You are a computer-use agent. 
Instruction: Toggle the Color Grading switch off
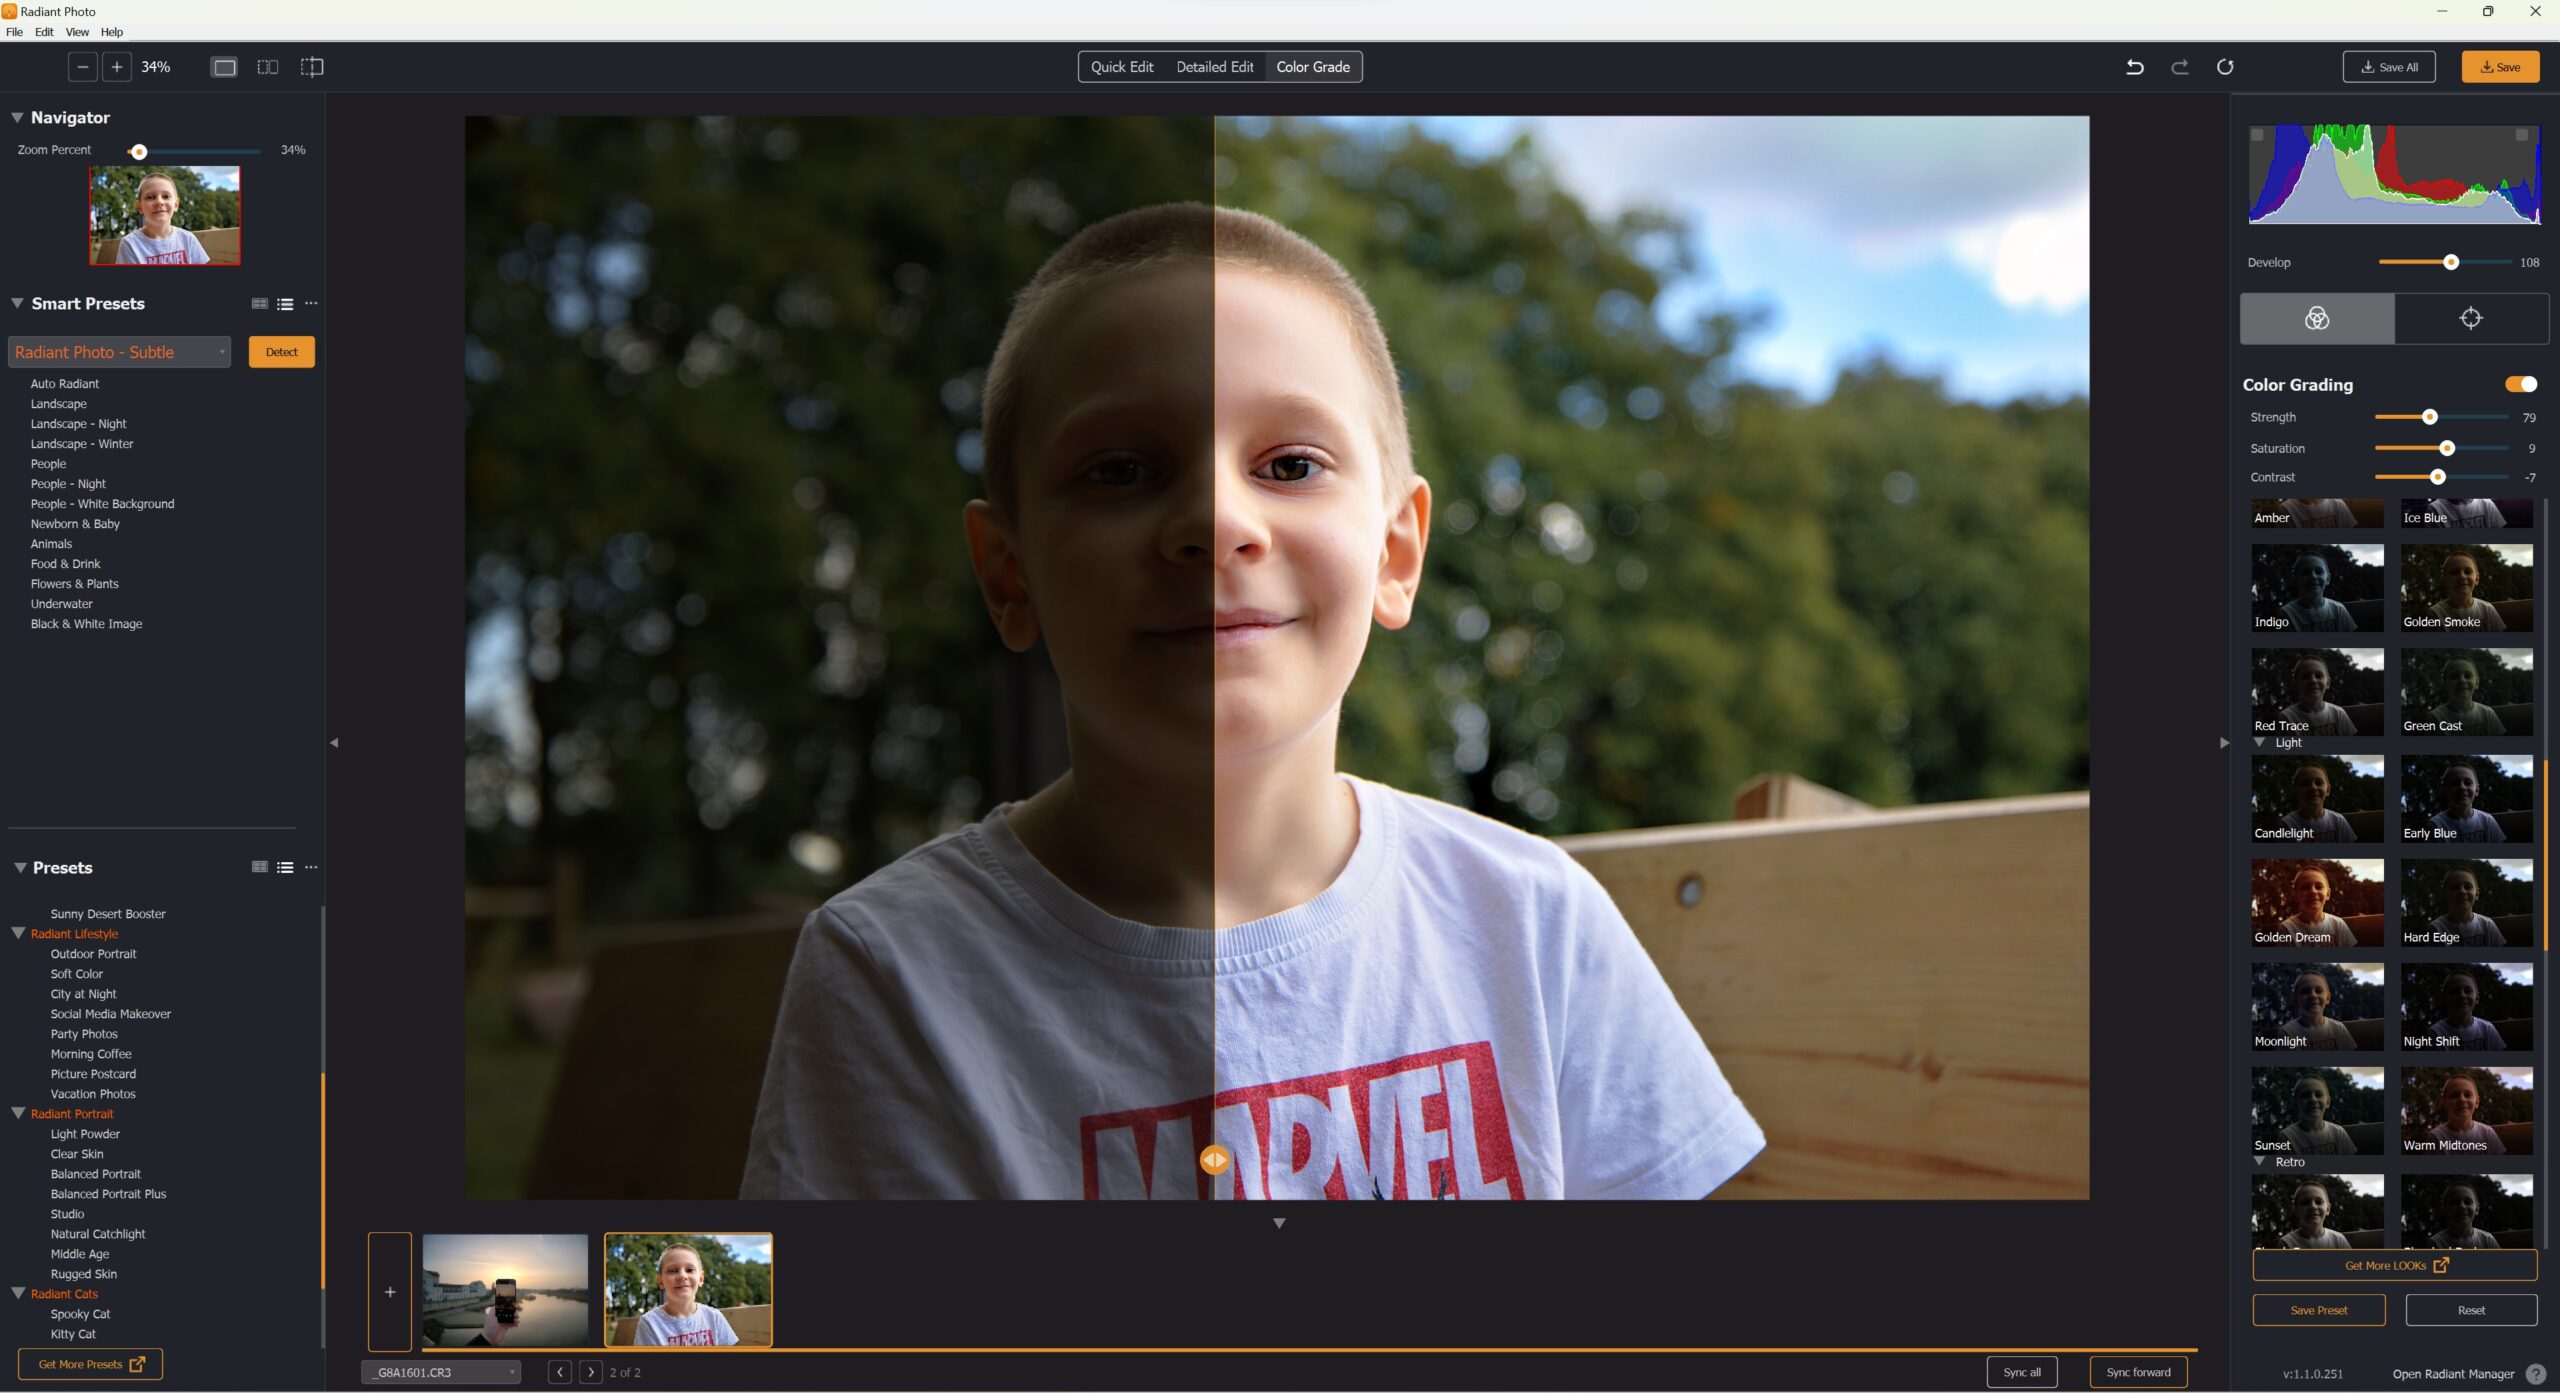2520,384
